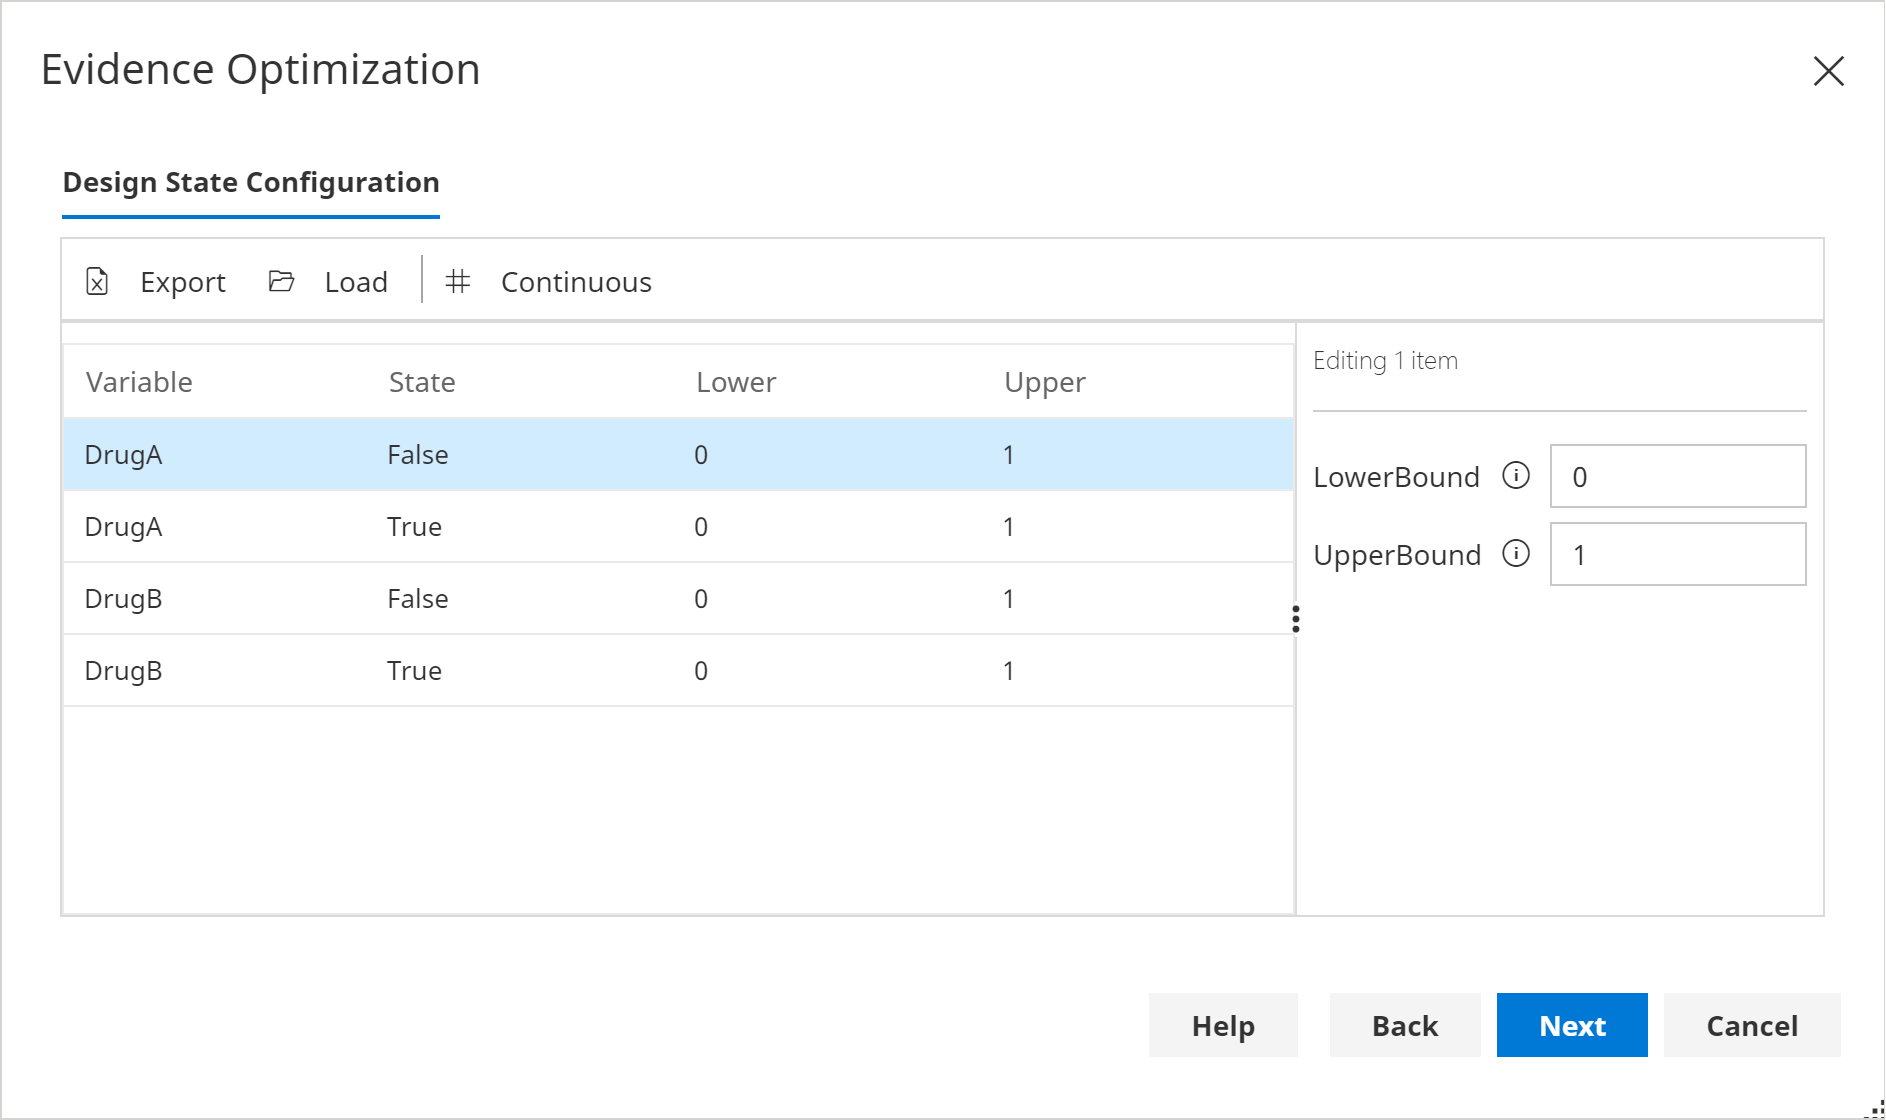Image resolution: width=1886 pixels, height=1120 pixels.
Task: Close the Evidence Optimization dialog
Action: coord(1829,71)
